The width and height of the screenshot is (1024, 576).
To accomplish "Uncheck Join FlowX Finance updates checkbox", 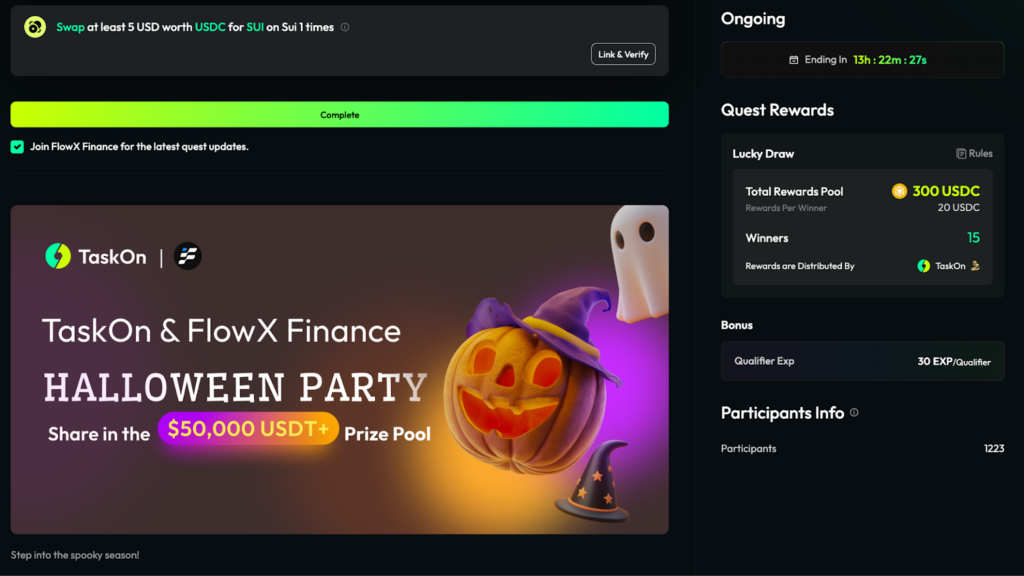I will [17, 146].
